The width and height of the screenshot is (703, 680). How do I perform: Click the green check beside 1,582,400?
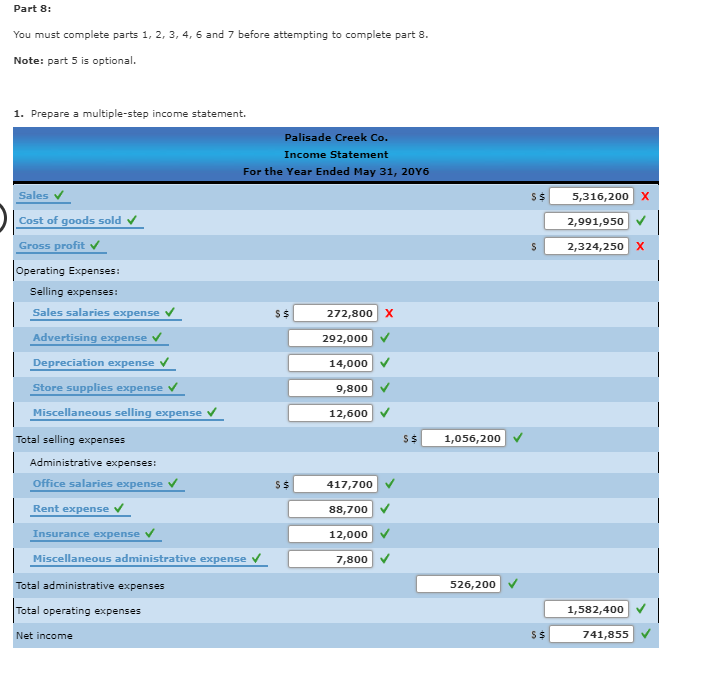[641, 609]
